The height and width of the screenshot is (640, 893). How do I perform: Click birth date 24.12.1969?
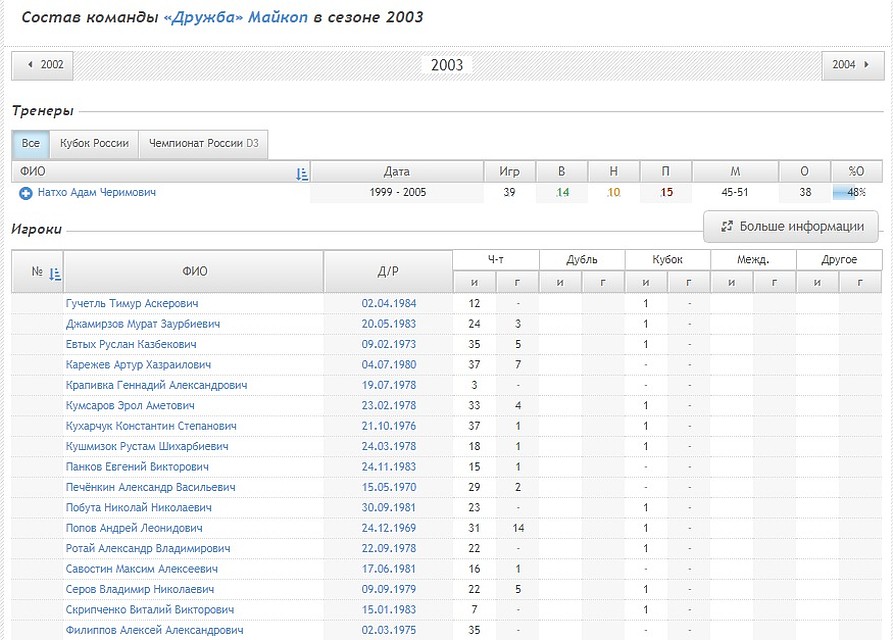[388, 528]
